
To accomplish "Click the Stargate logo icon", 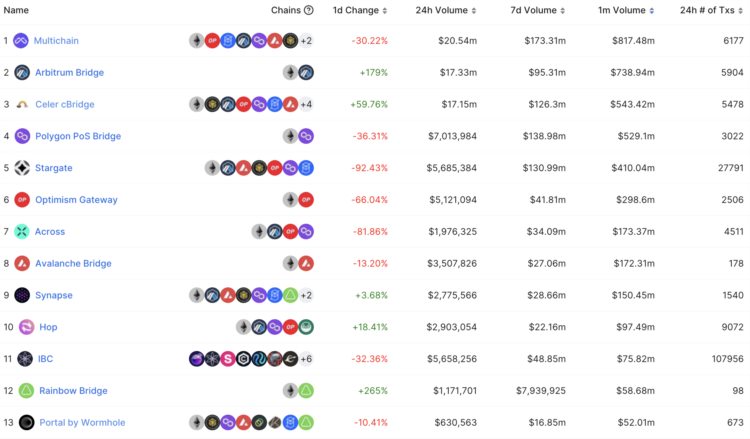I will (22, 168).
